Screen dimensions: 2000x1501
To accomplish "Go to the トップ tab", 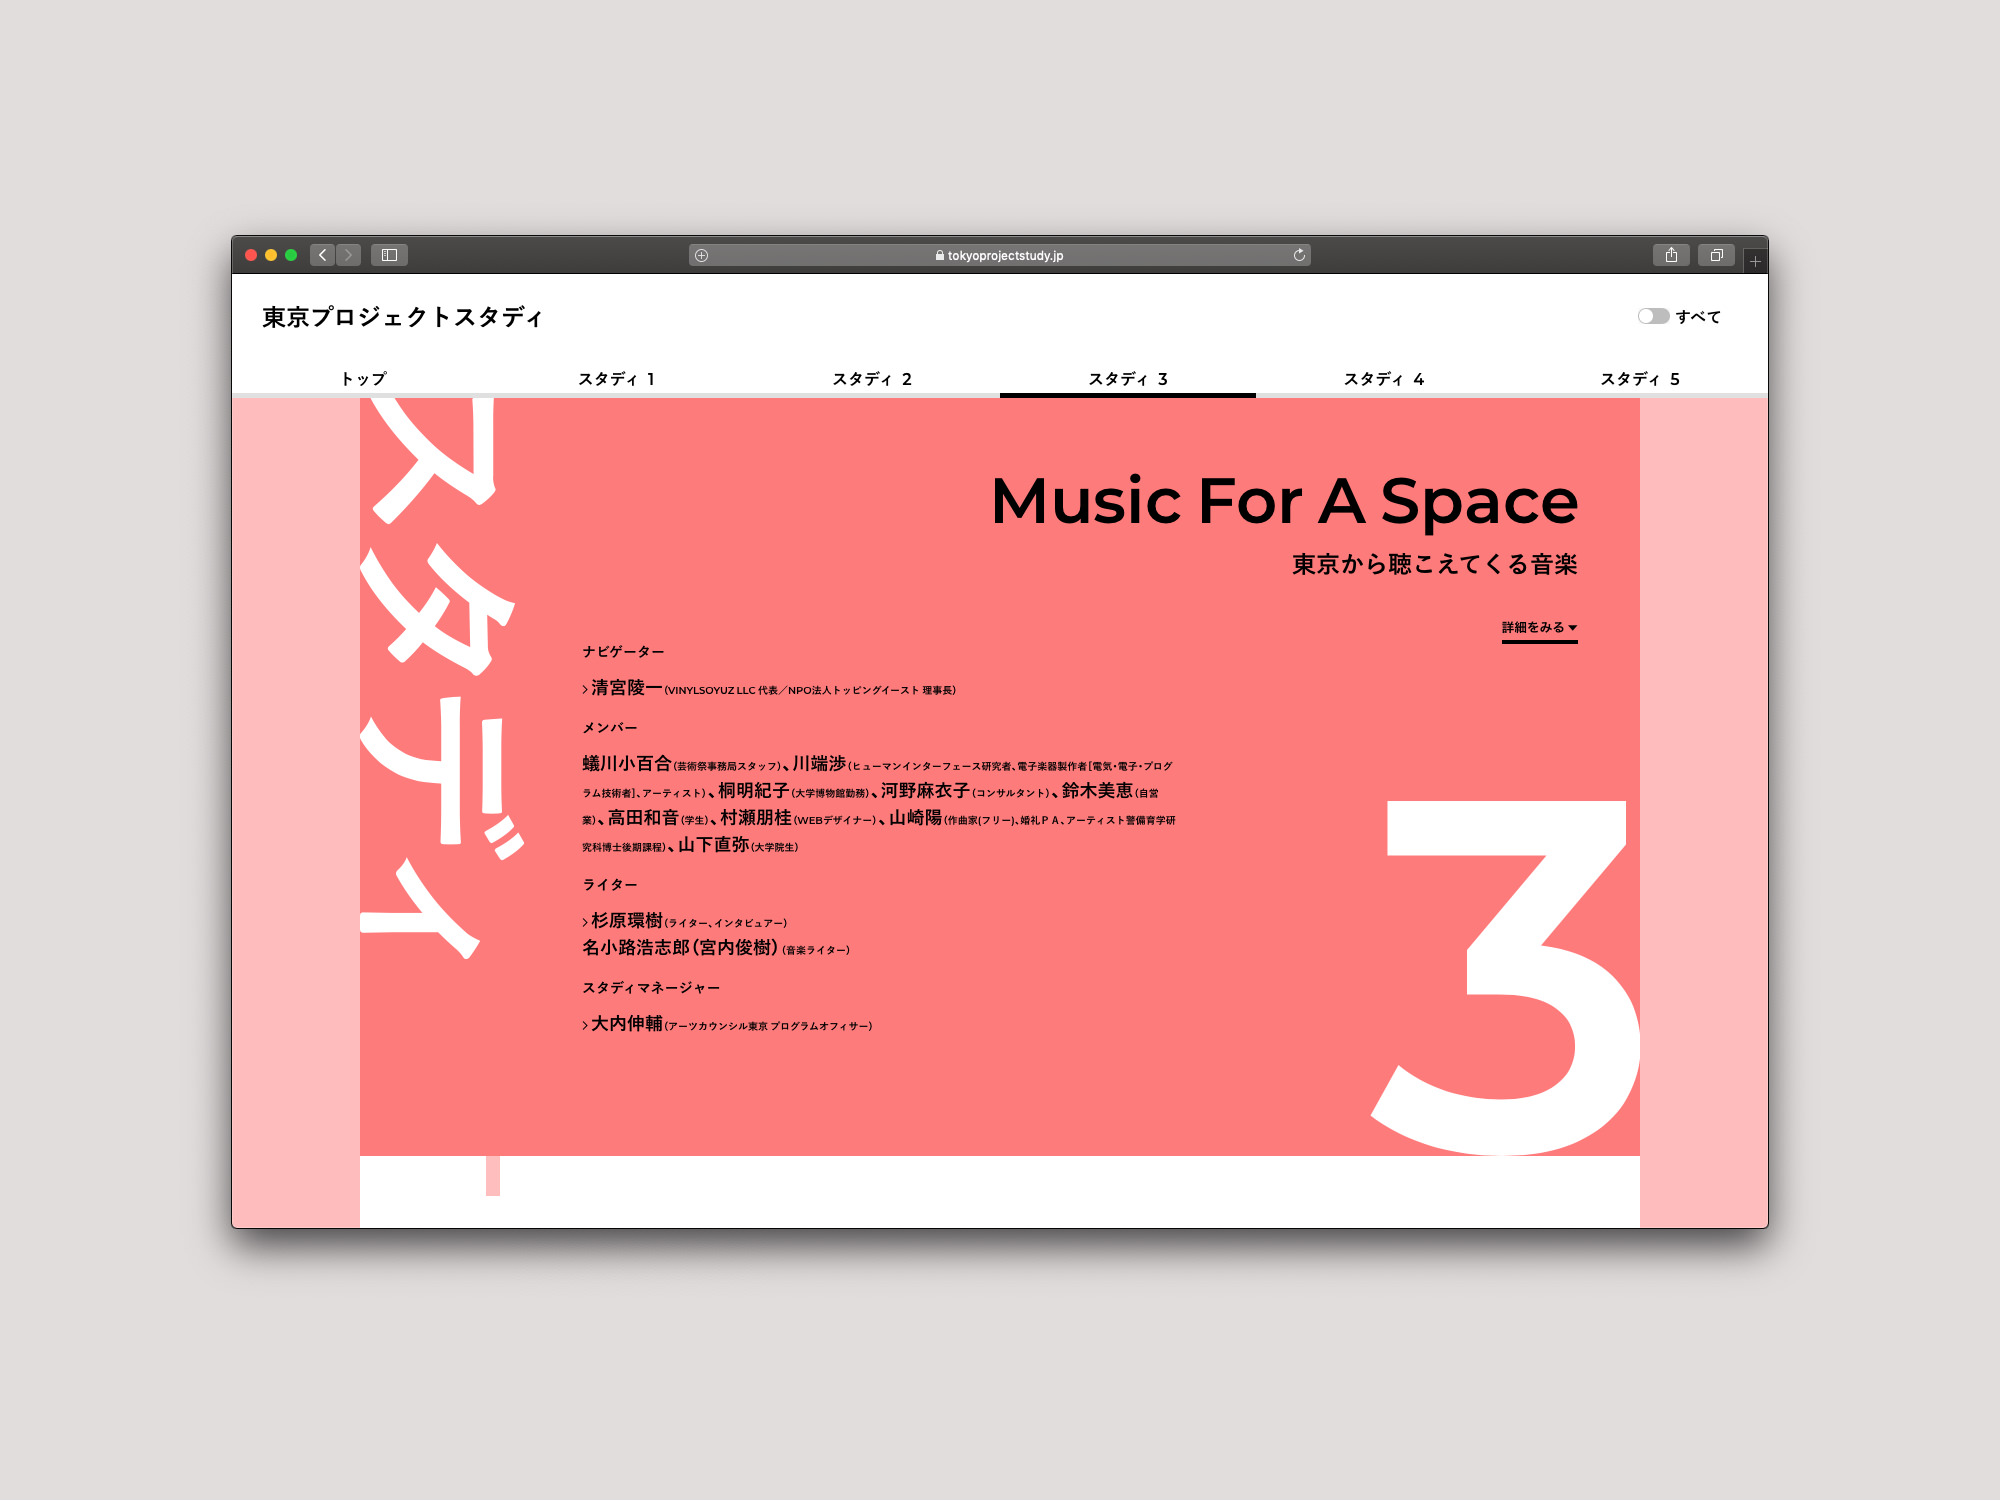I will tap(363, 379).
